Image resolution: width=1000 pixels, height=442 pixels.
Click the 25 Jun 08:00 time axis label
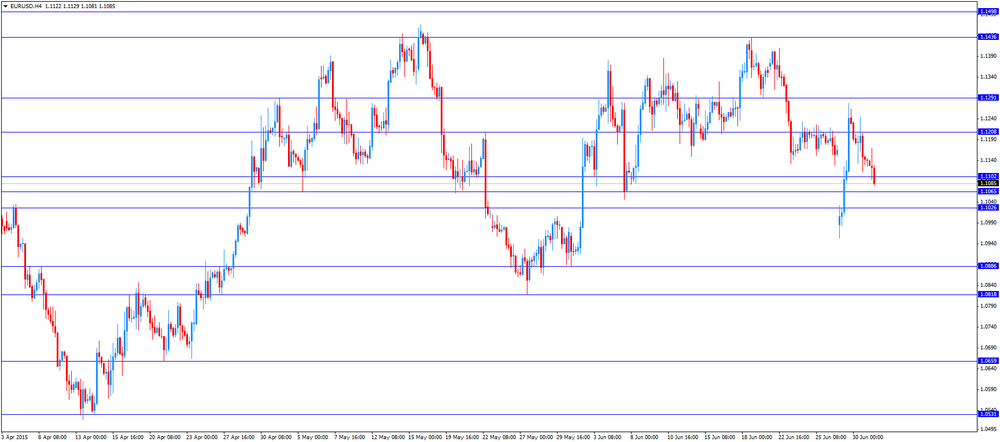[832, 438]
